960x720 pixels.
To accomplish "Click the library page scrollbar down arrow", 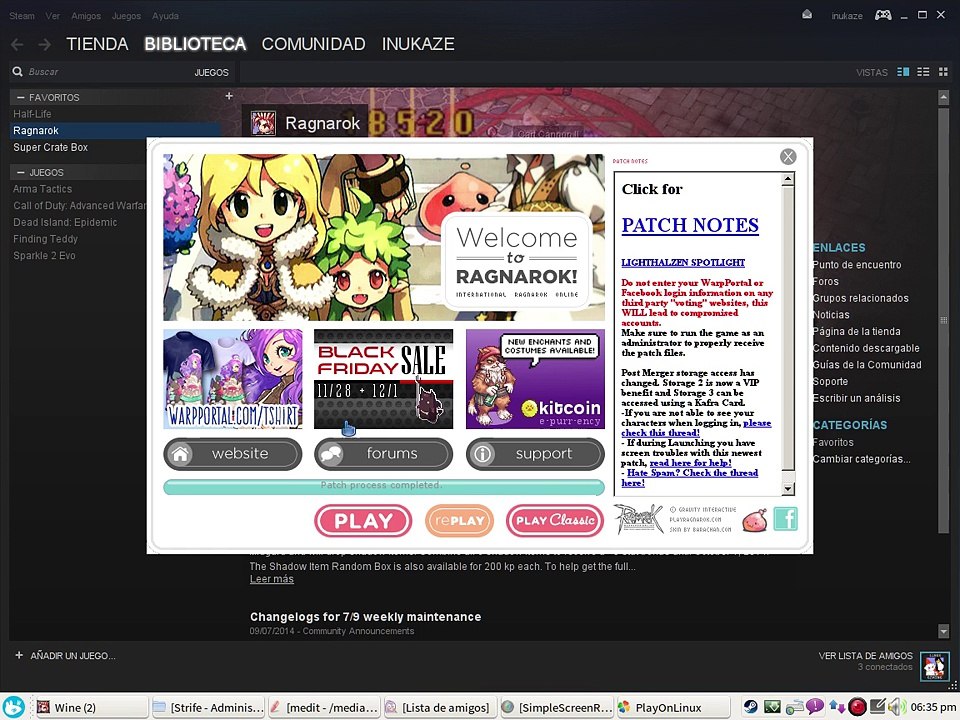I will tap(943, 631).
